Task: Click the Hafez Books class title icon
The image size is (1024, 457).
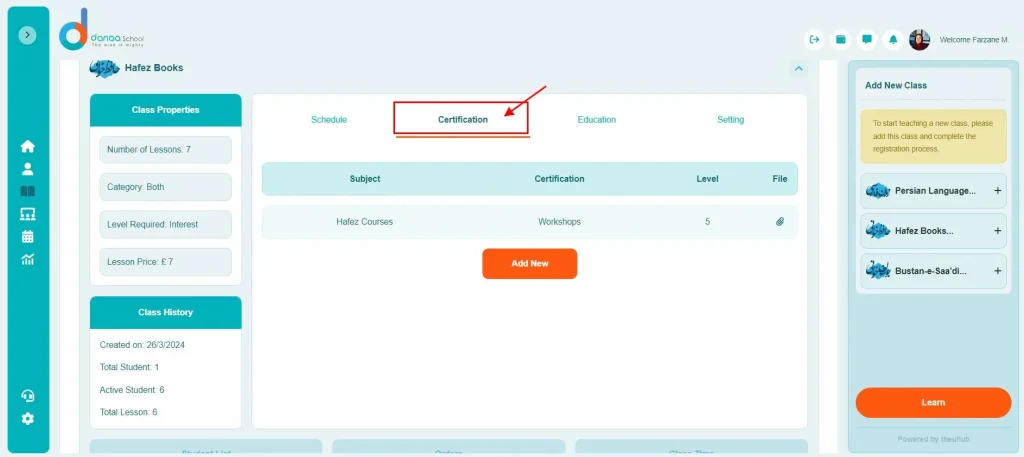Action: pyautogui.click(x=104, y=67)
